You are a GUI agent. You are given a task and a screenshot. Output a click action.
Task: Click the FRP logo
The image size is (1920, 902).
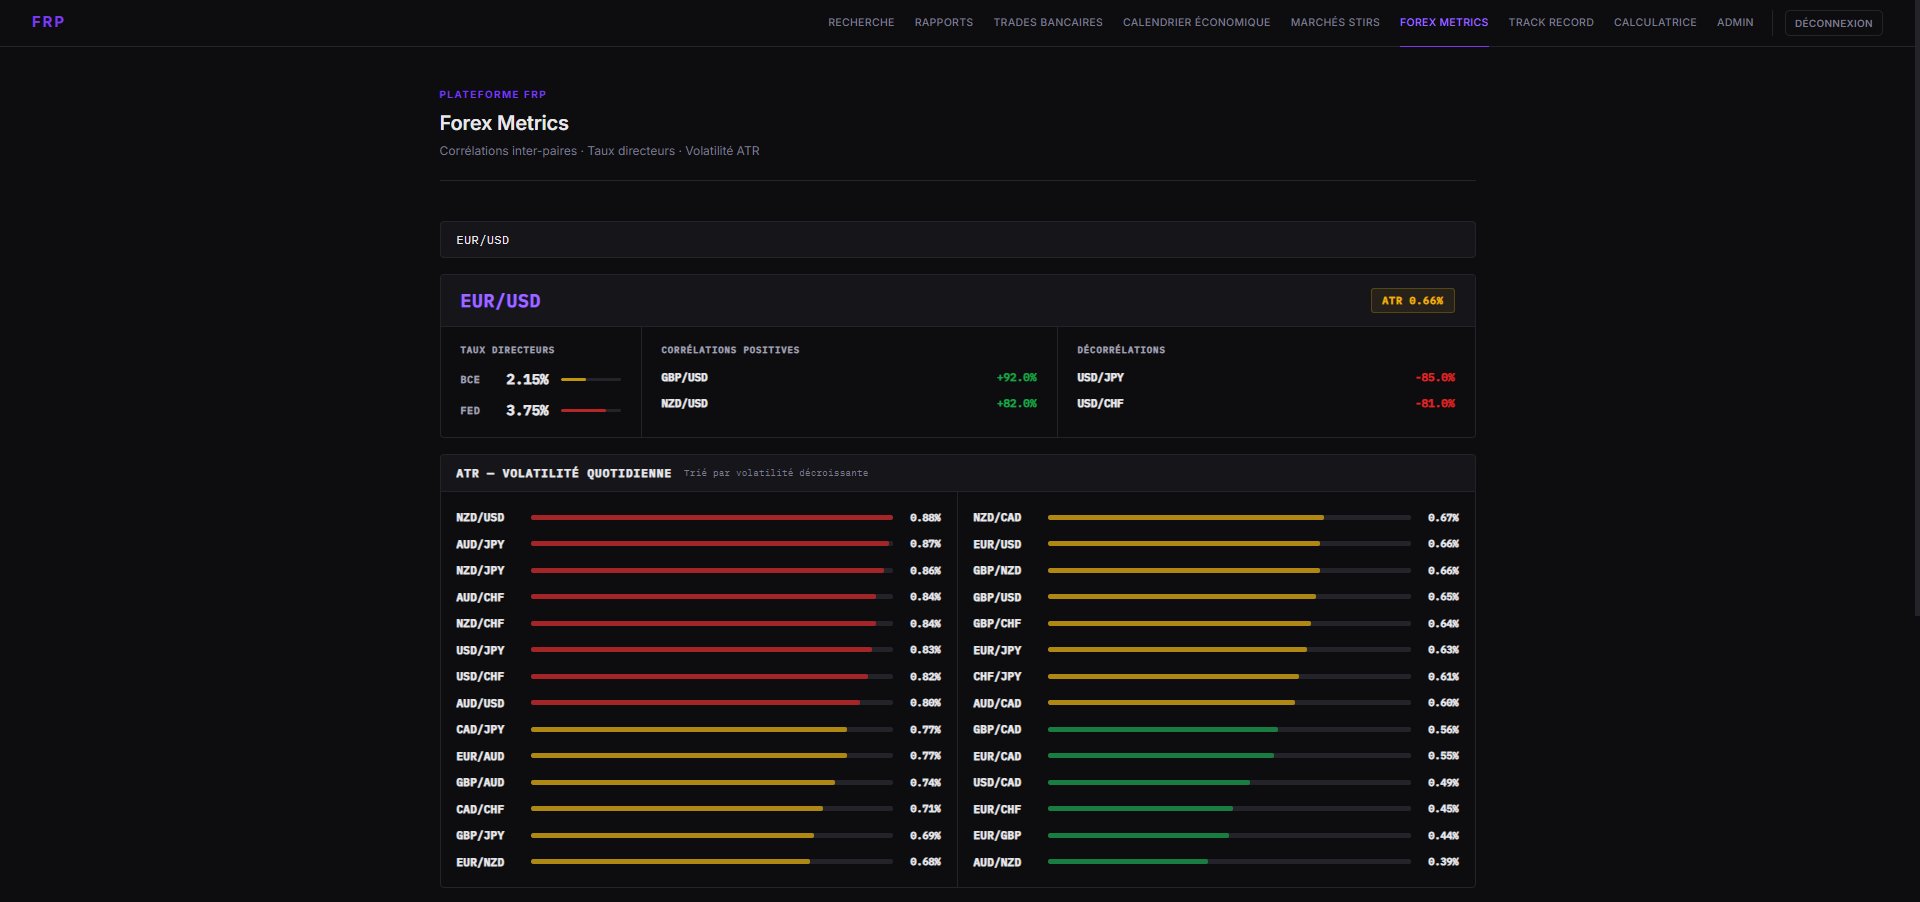point(48,22)
